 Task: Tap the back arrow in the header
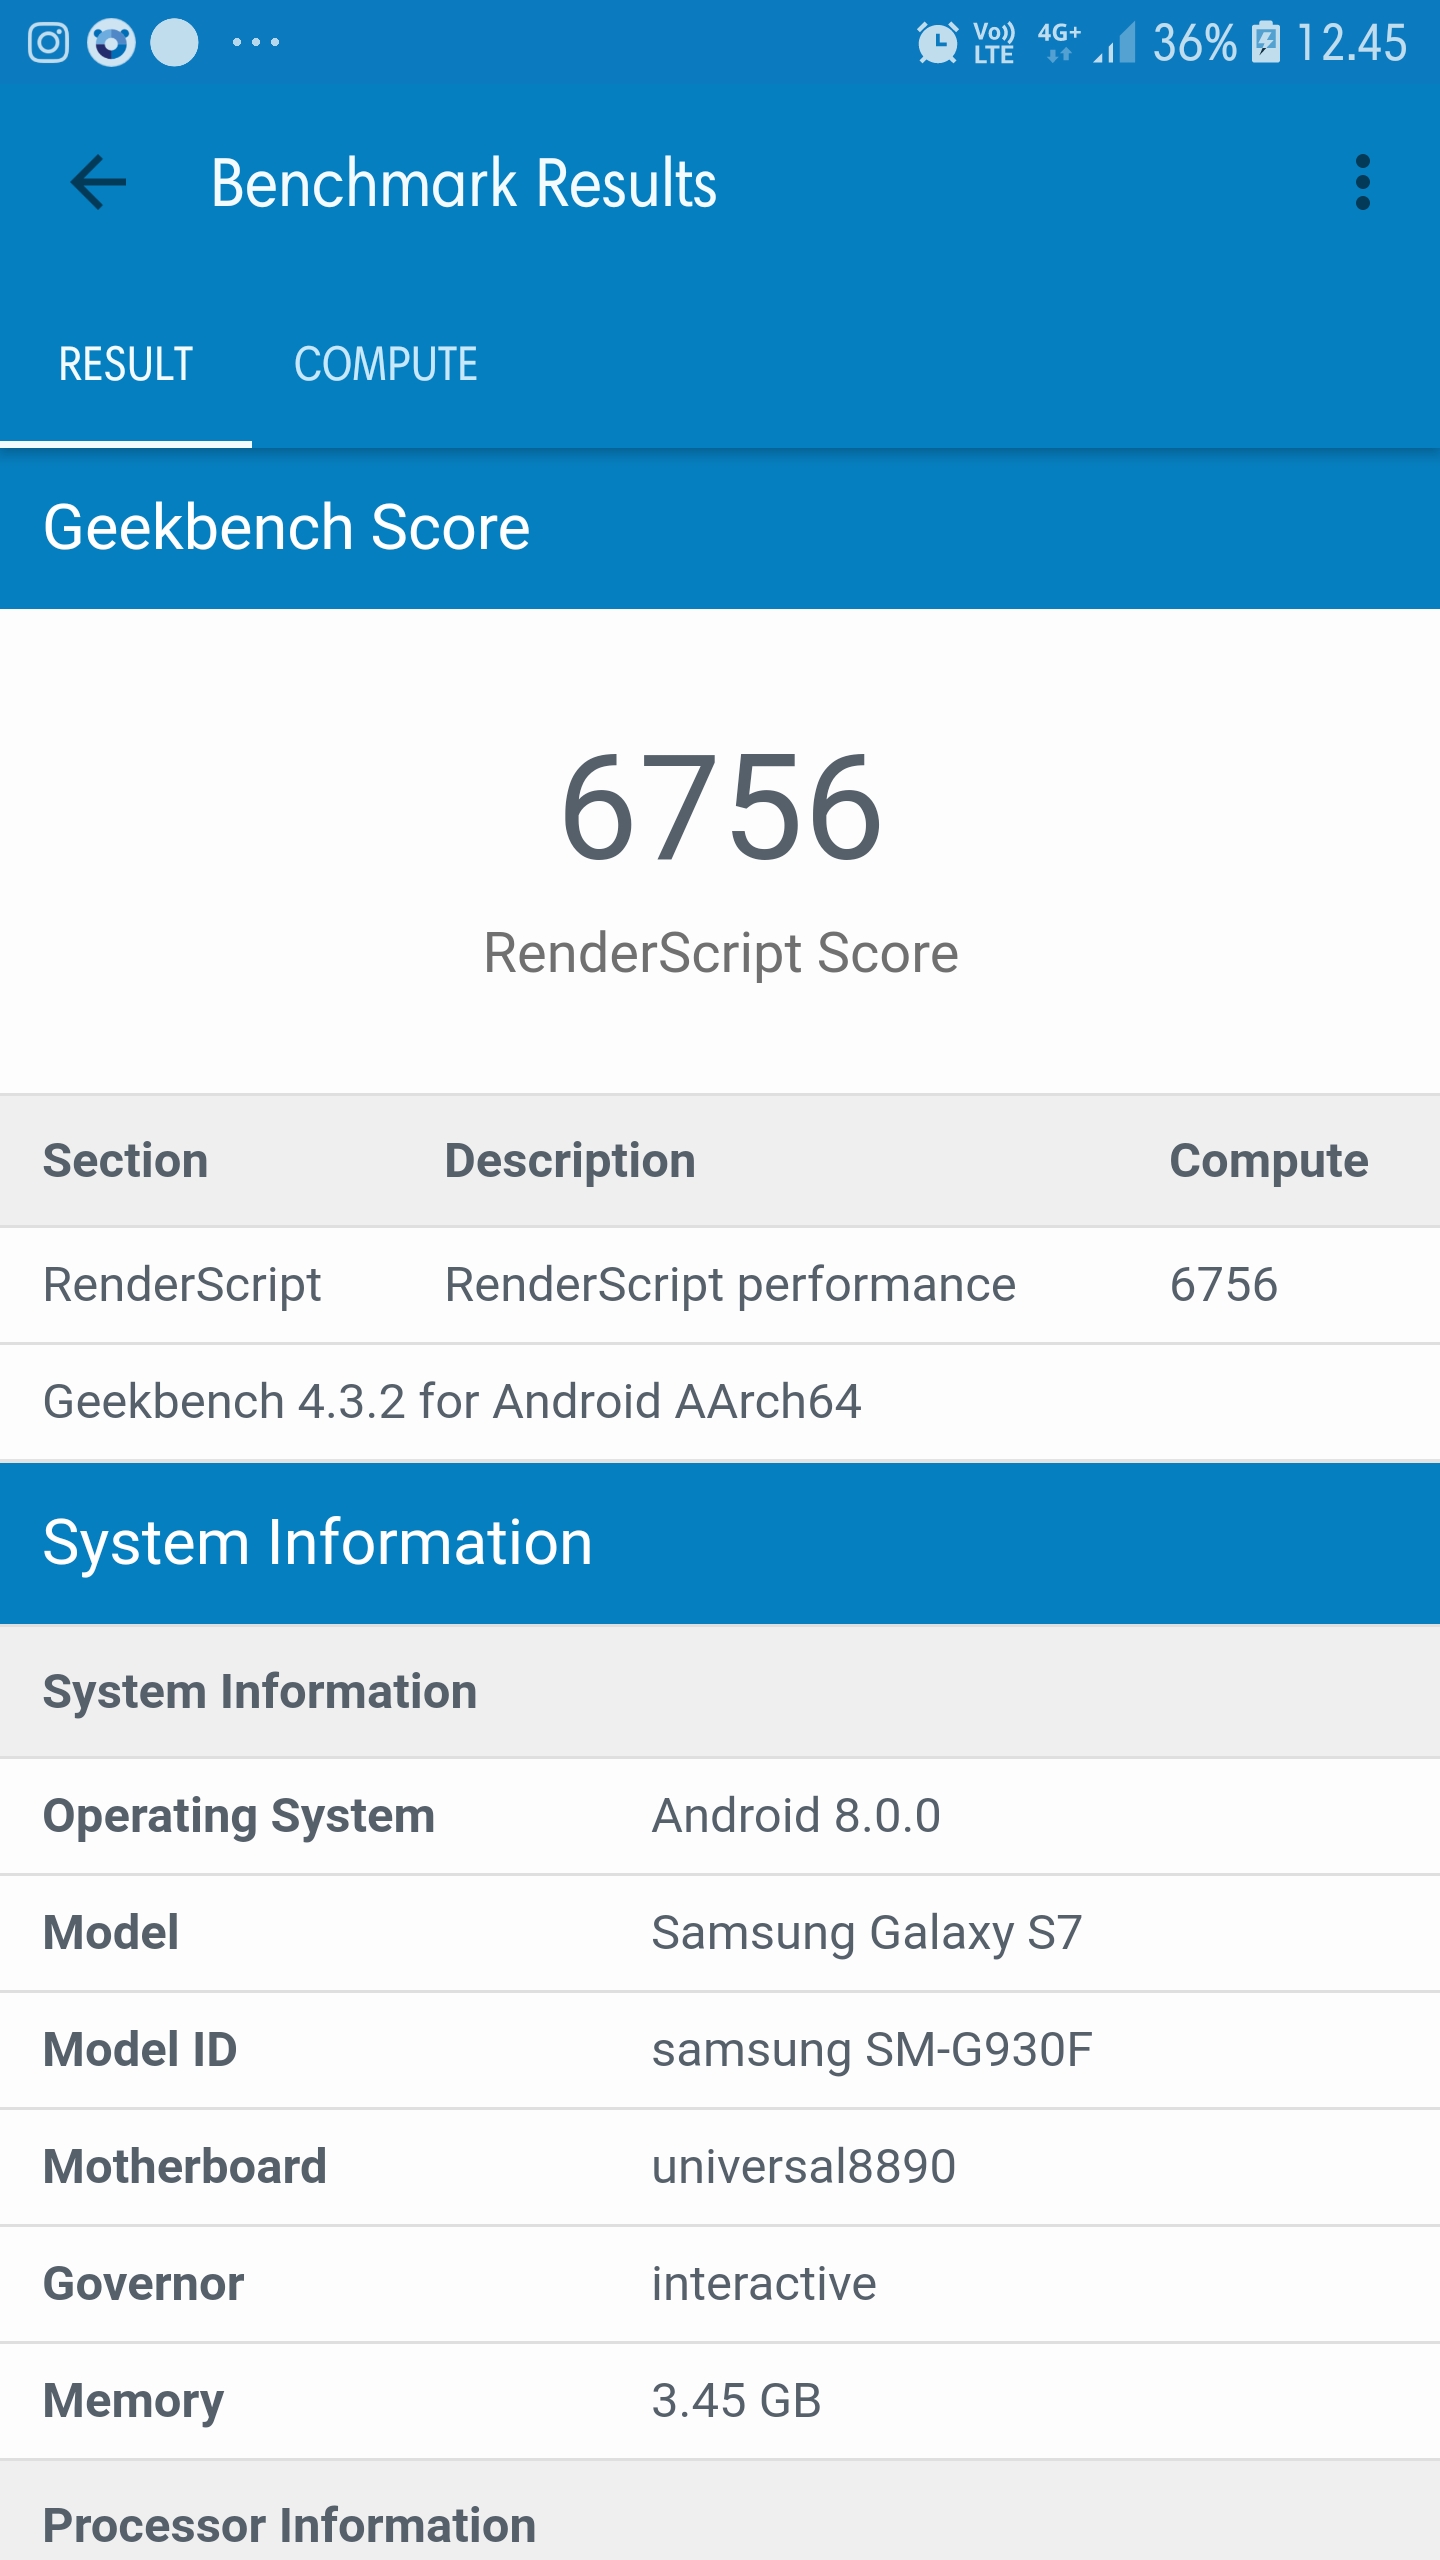pos(98,183)
